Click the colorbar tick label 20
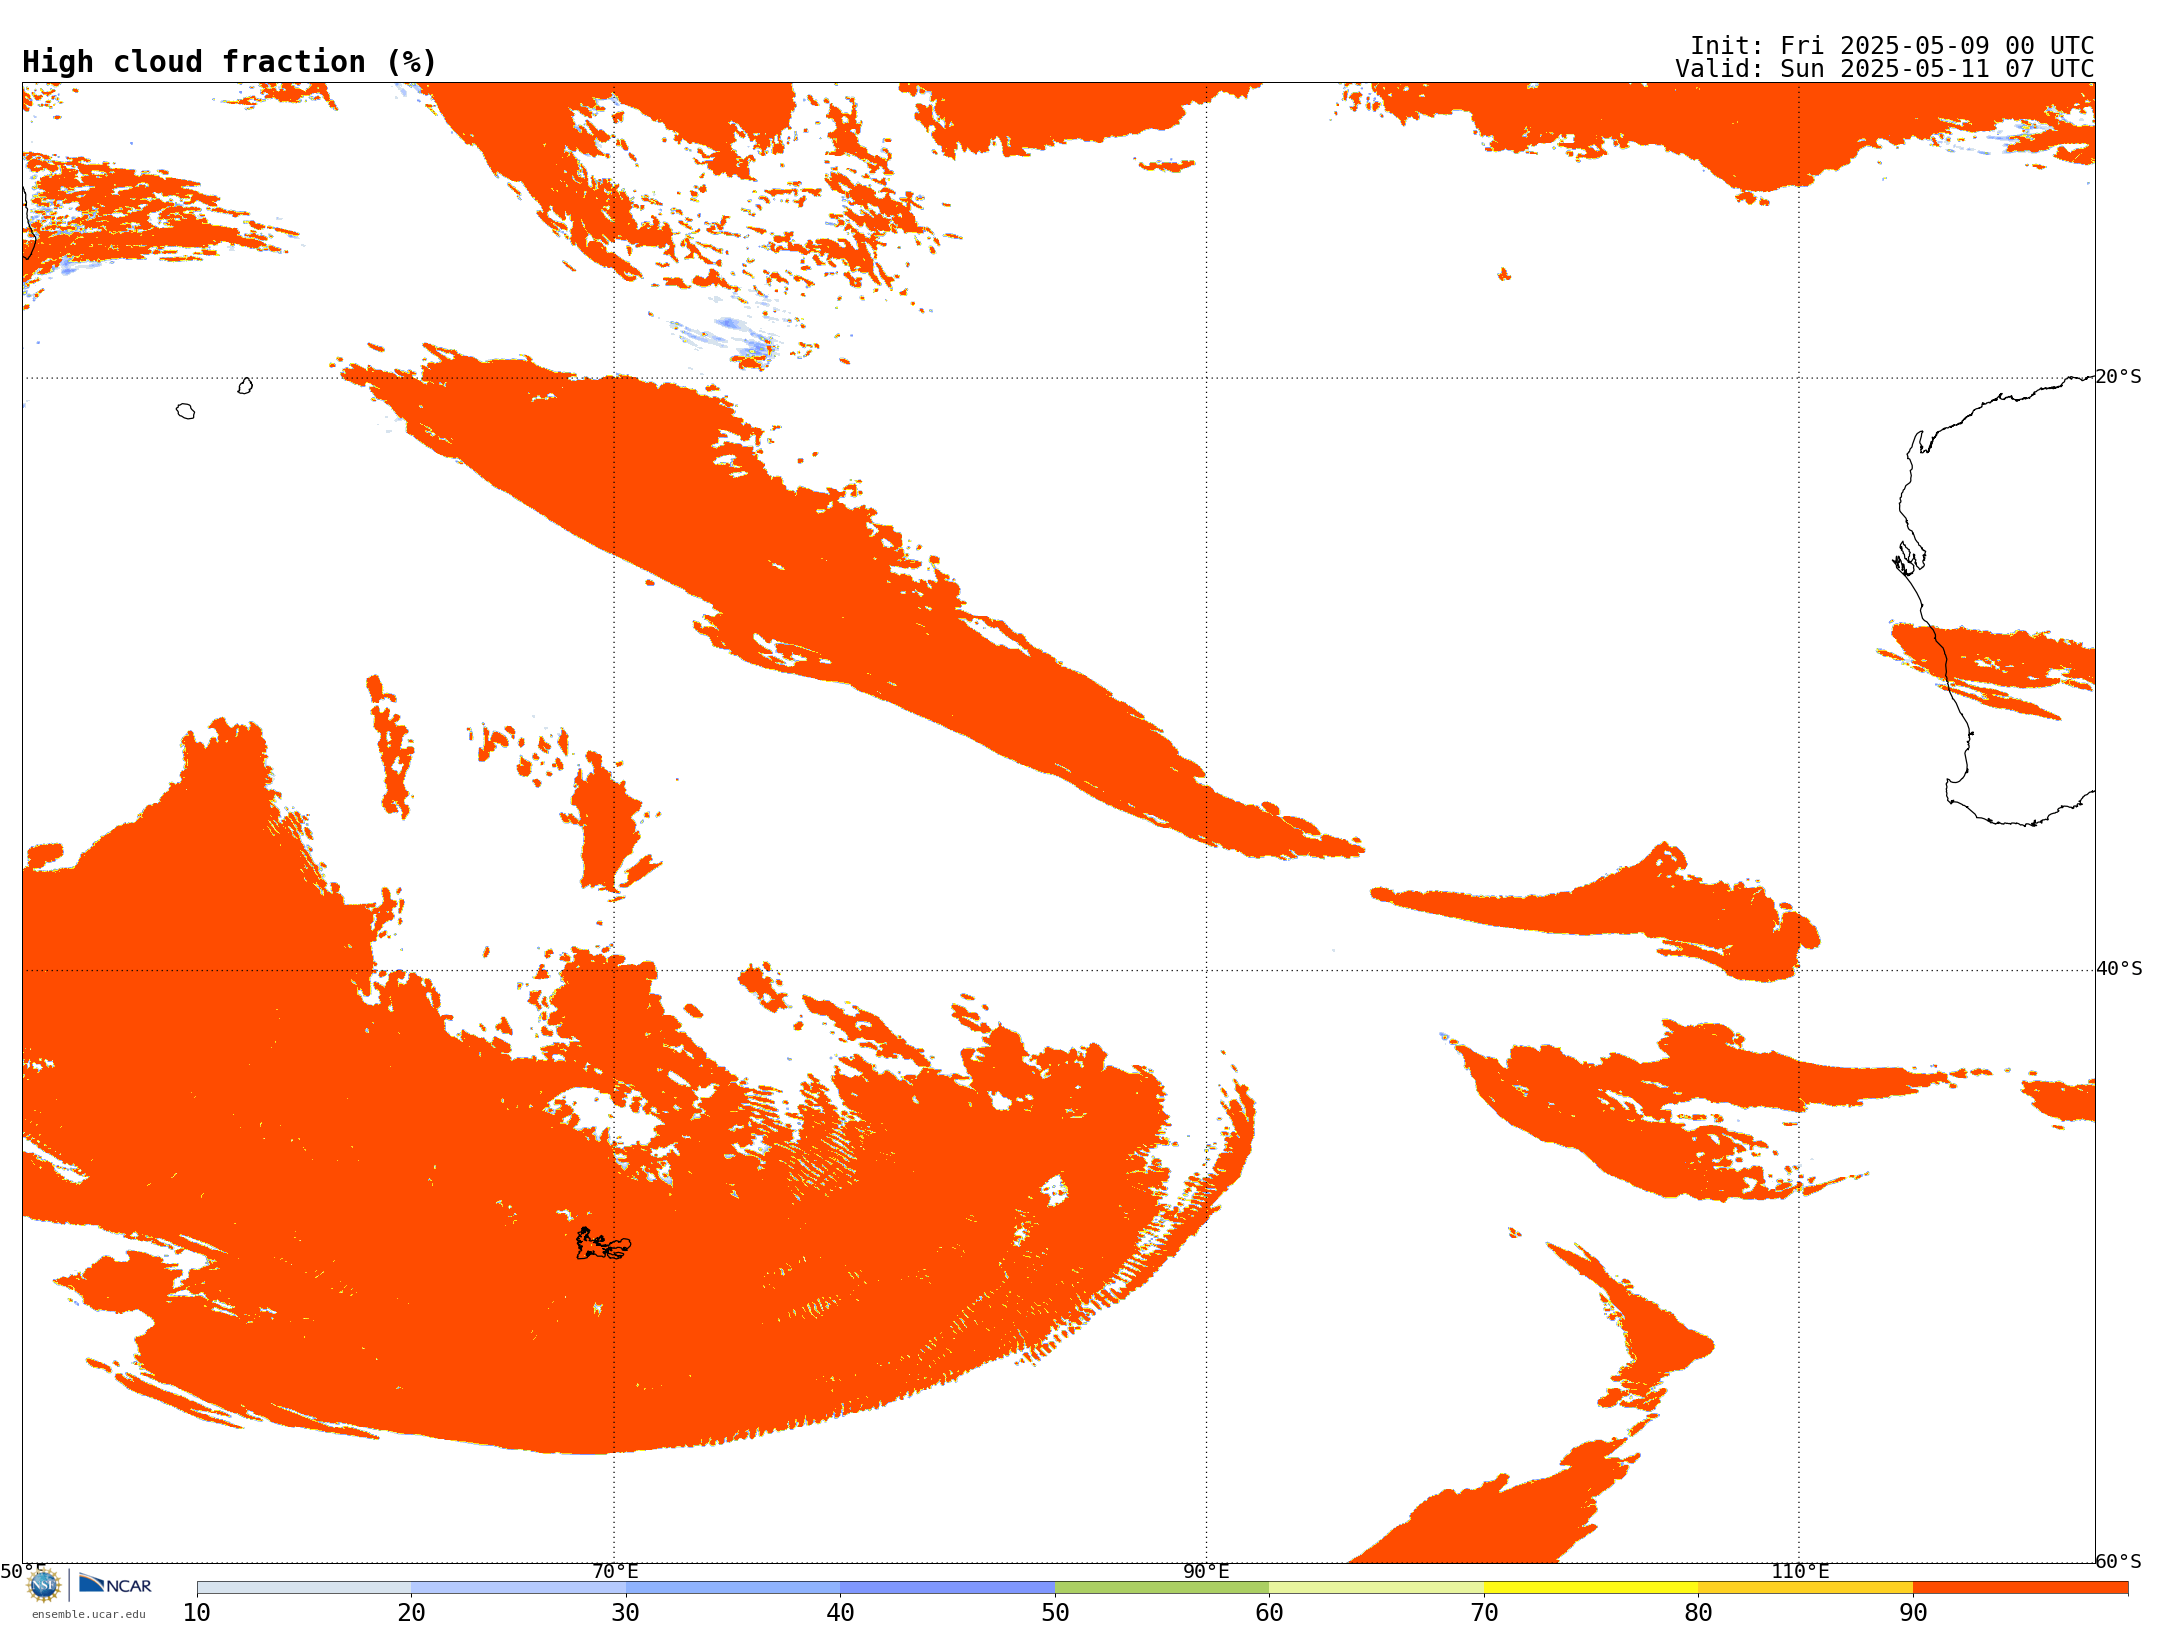 (x=411, y=1612)
